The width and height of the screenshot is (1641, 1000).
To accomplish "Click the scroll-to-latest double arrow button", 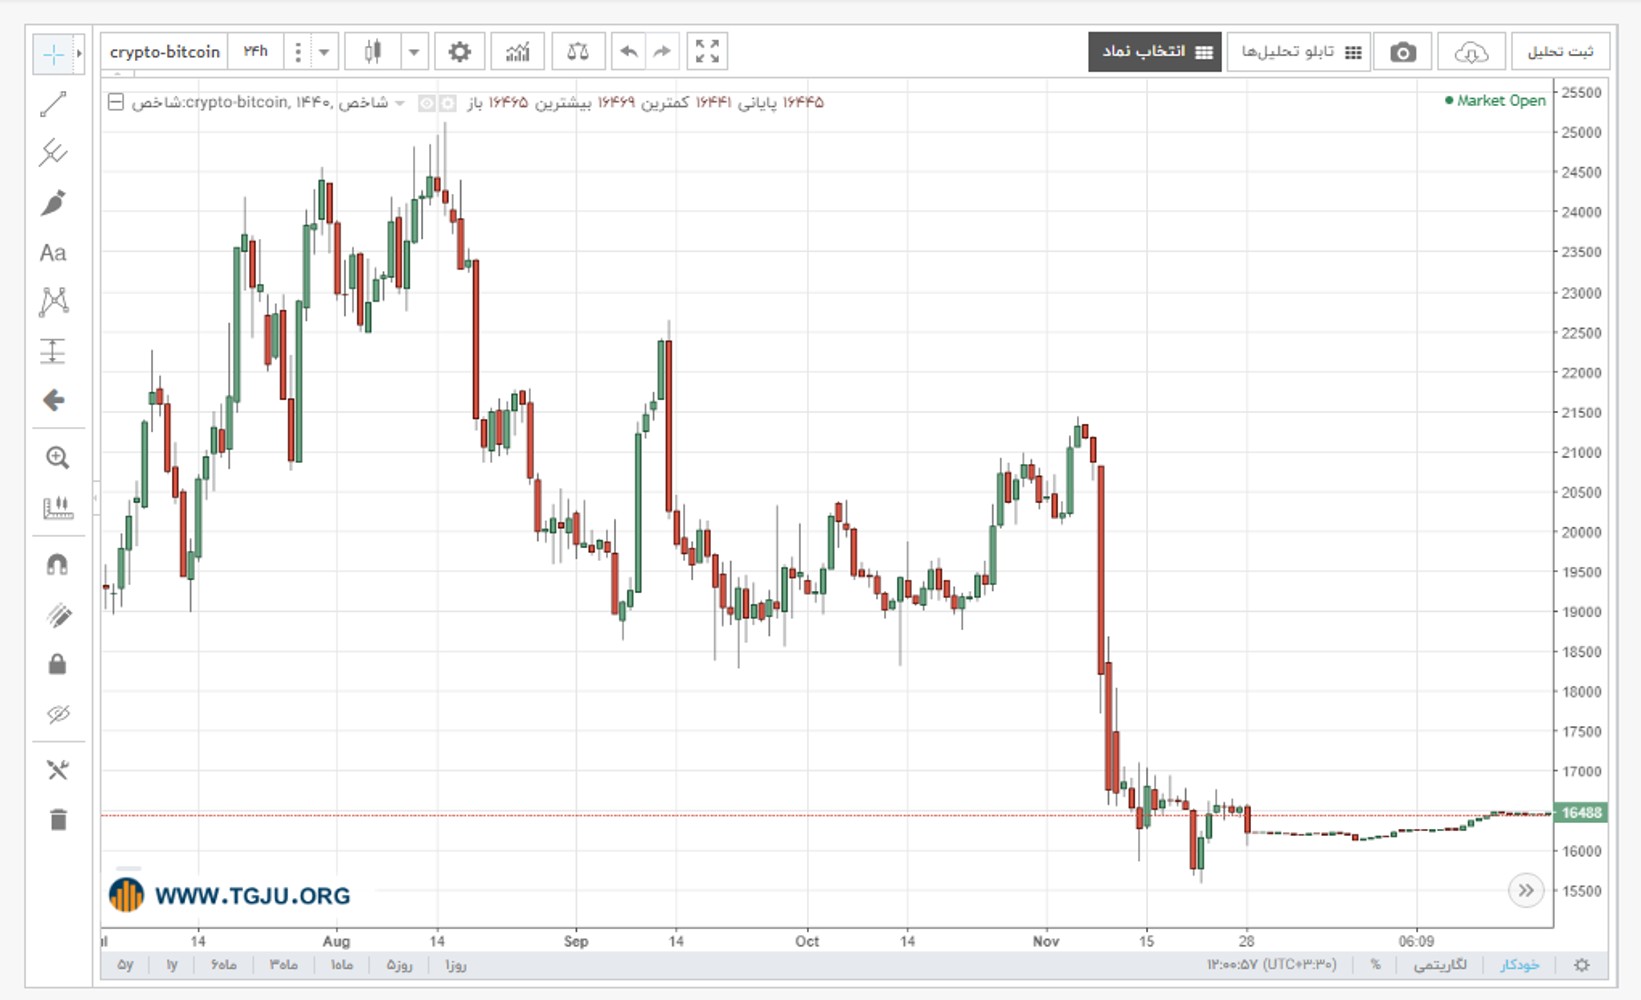I will 1526,890.
